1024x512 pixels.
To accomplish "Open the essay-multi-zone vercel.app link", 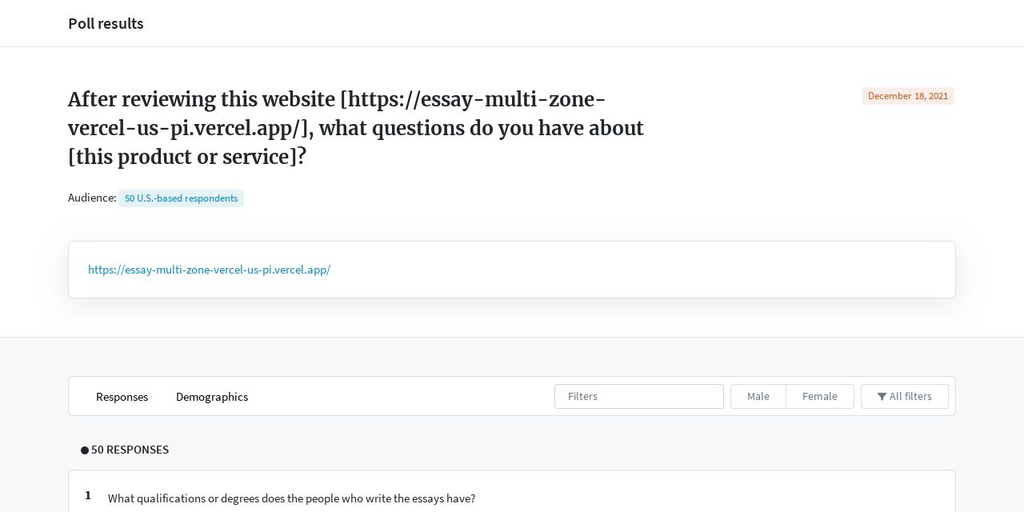I will point(210,270).
